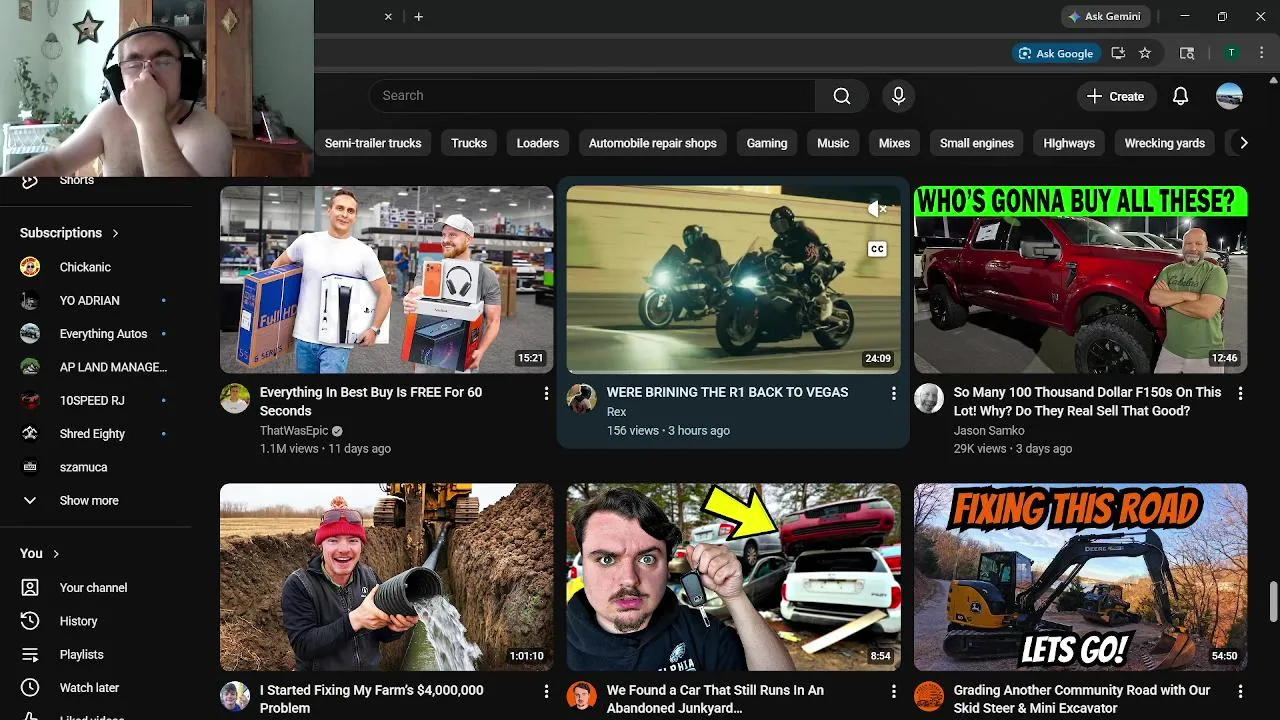This screenshot has height=720, width=1280.
Task: Open more options for the Best Buy video
Action: tap(546, 394)
